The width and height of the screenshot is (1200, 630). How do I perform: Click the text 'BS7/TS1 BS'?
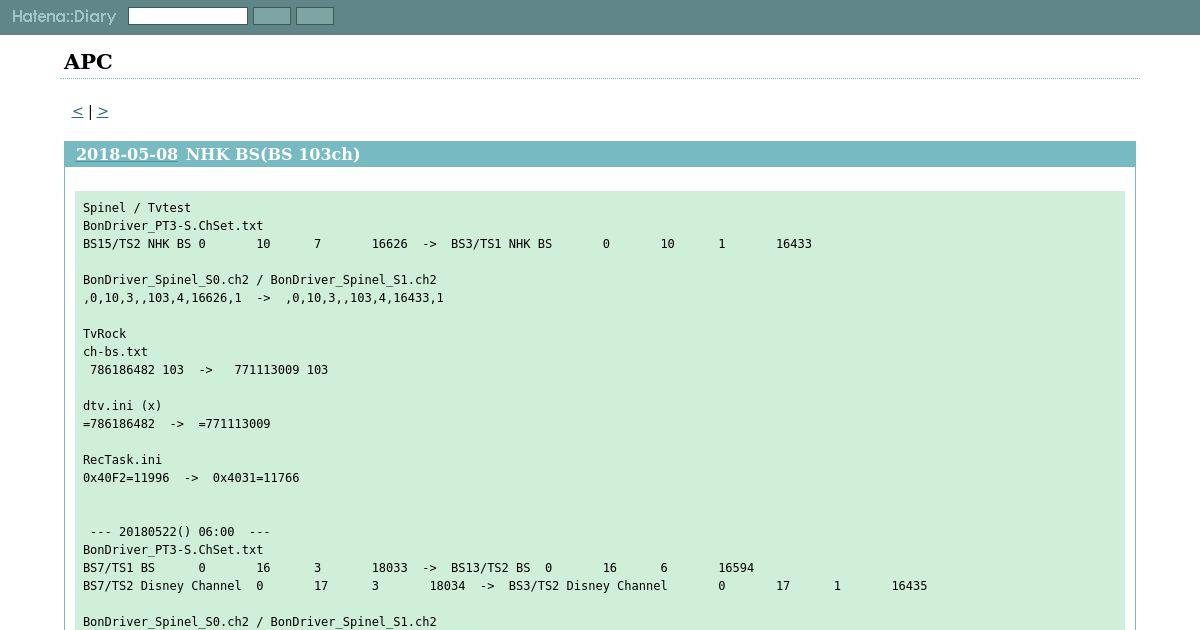(x=119, y=568)
